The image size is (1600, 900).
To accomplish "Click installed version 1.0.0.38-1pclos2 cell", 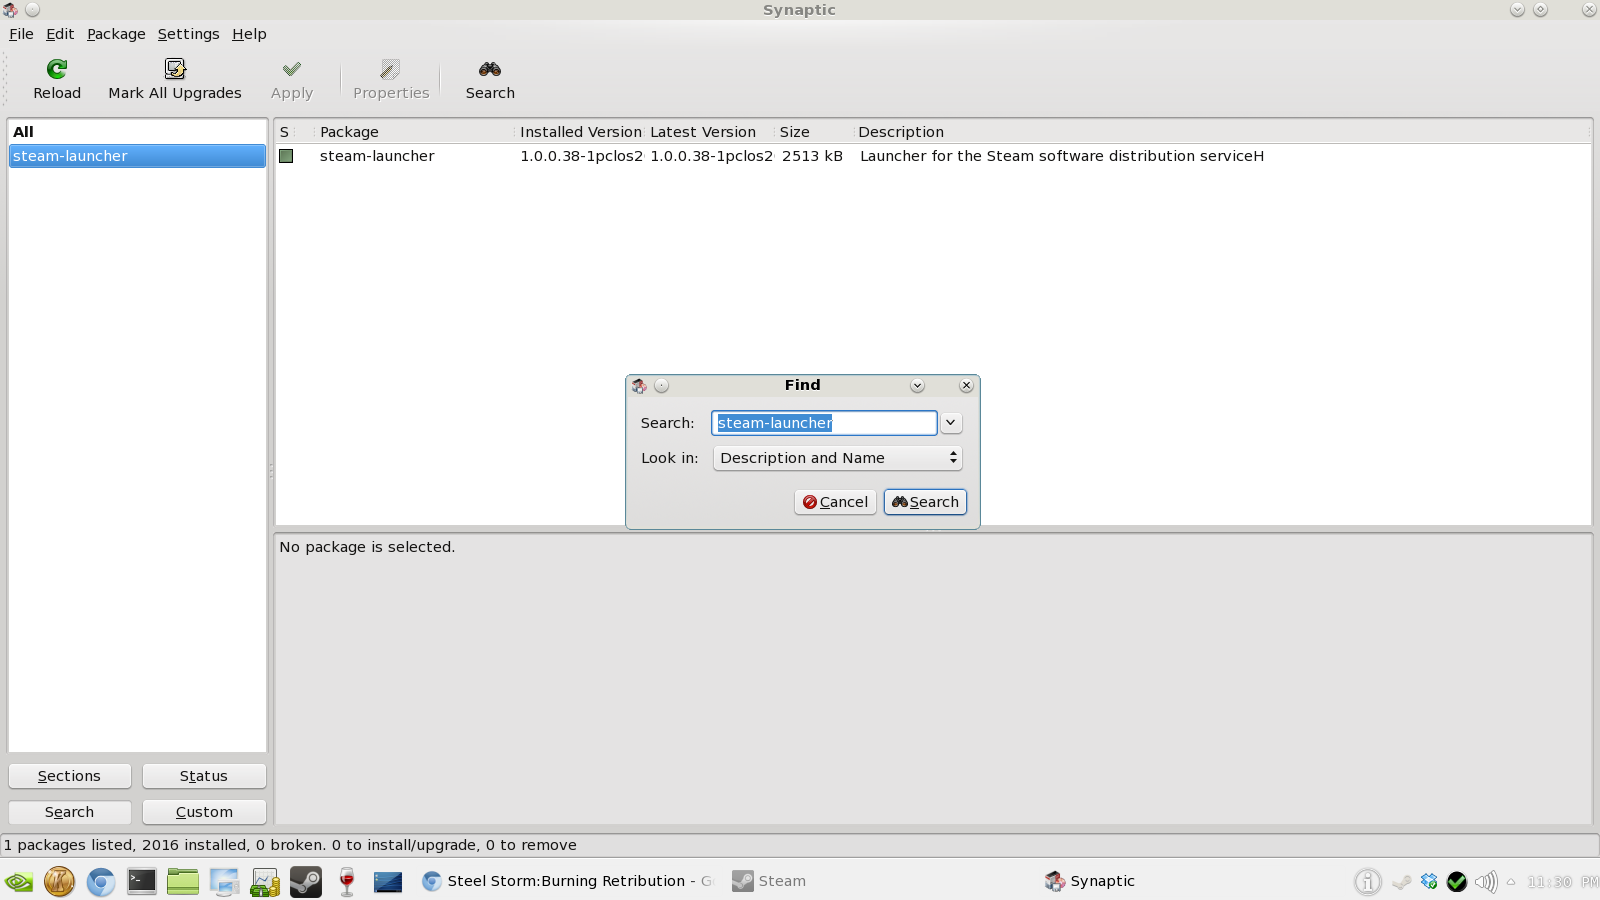I will tap(581, 156).
